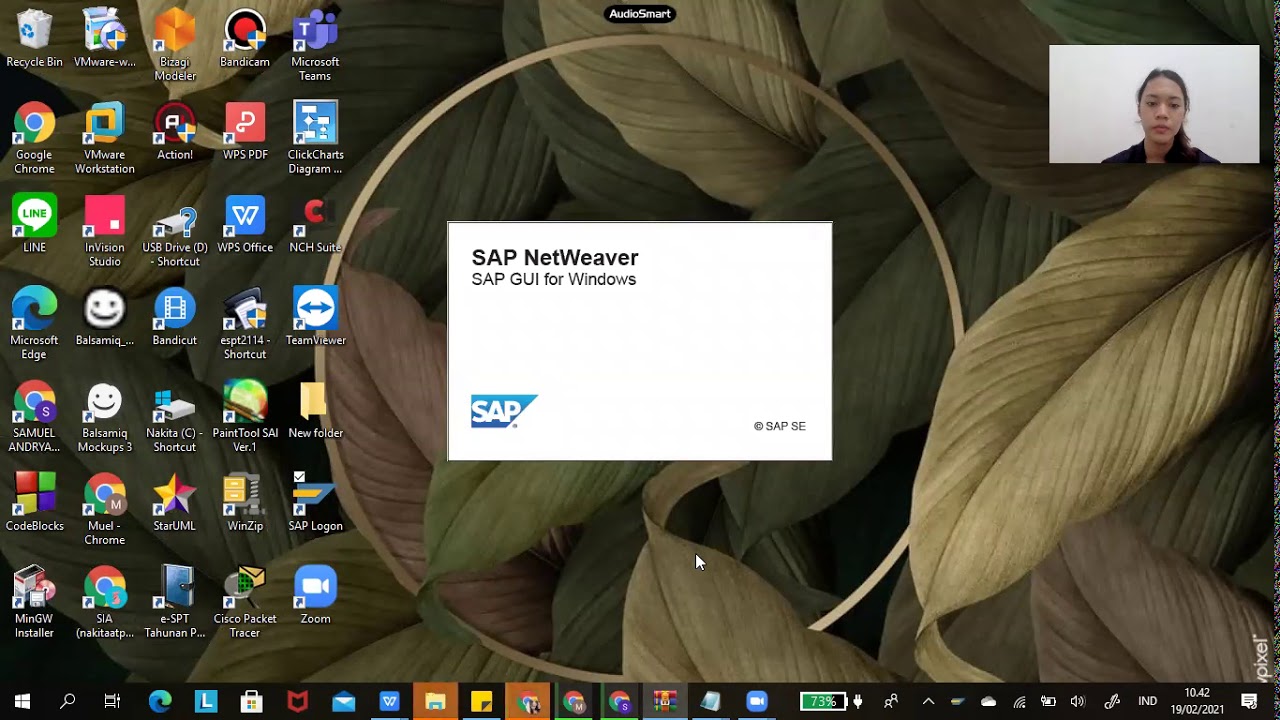This screenshot has width=1280, height=720.
Task: Launch Balsamiq Mockups 3 desktop icon
Action: [x=104, y=417]
